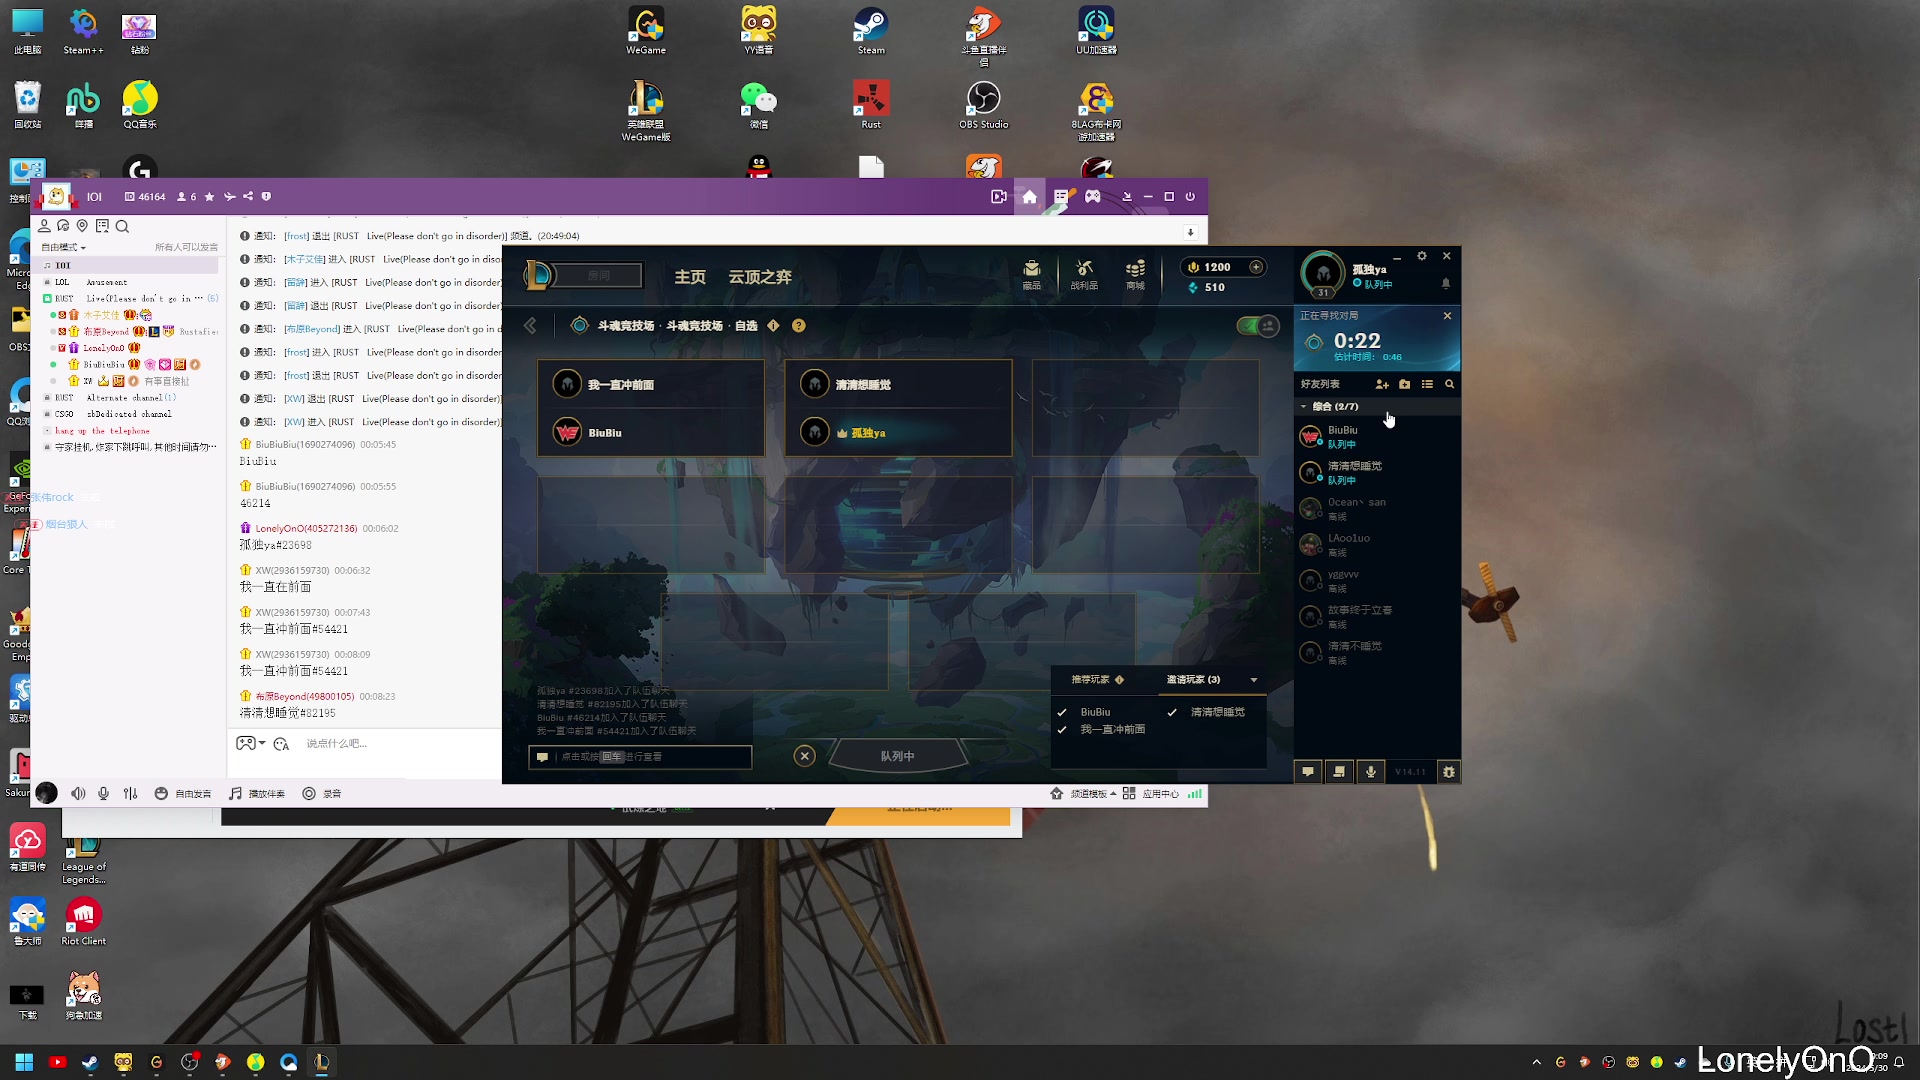Open BiuBiu friend entry in friends list
This screenshot has height=1080, width=1920.
(1377, 437)
